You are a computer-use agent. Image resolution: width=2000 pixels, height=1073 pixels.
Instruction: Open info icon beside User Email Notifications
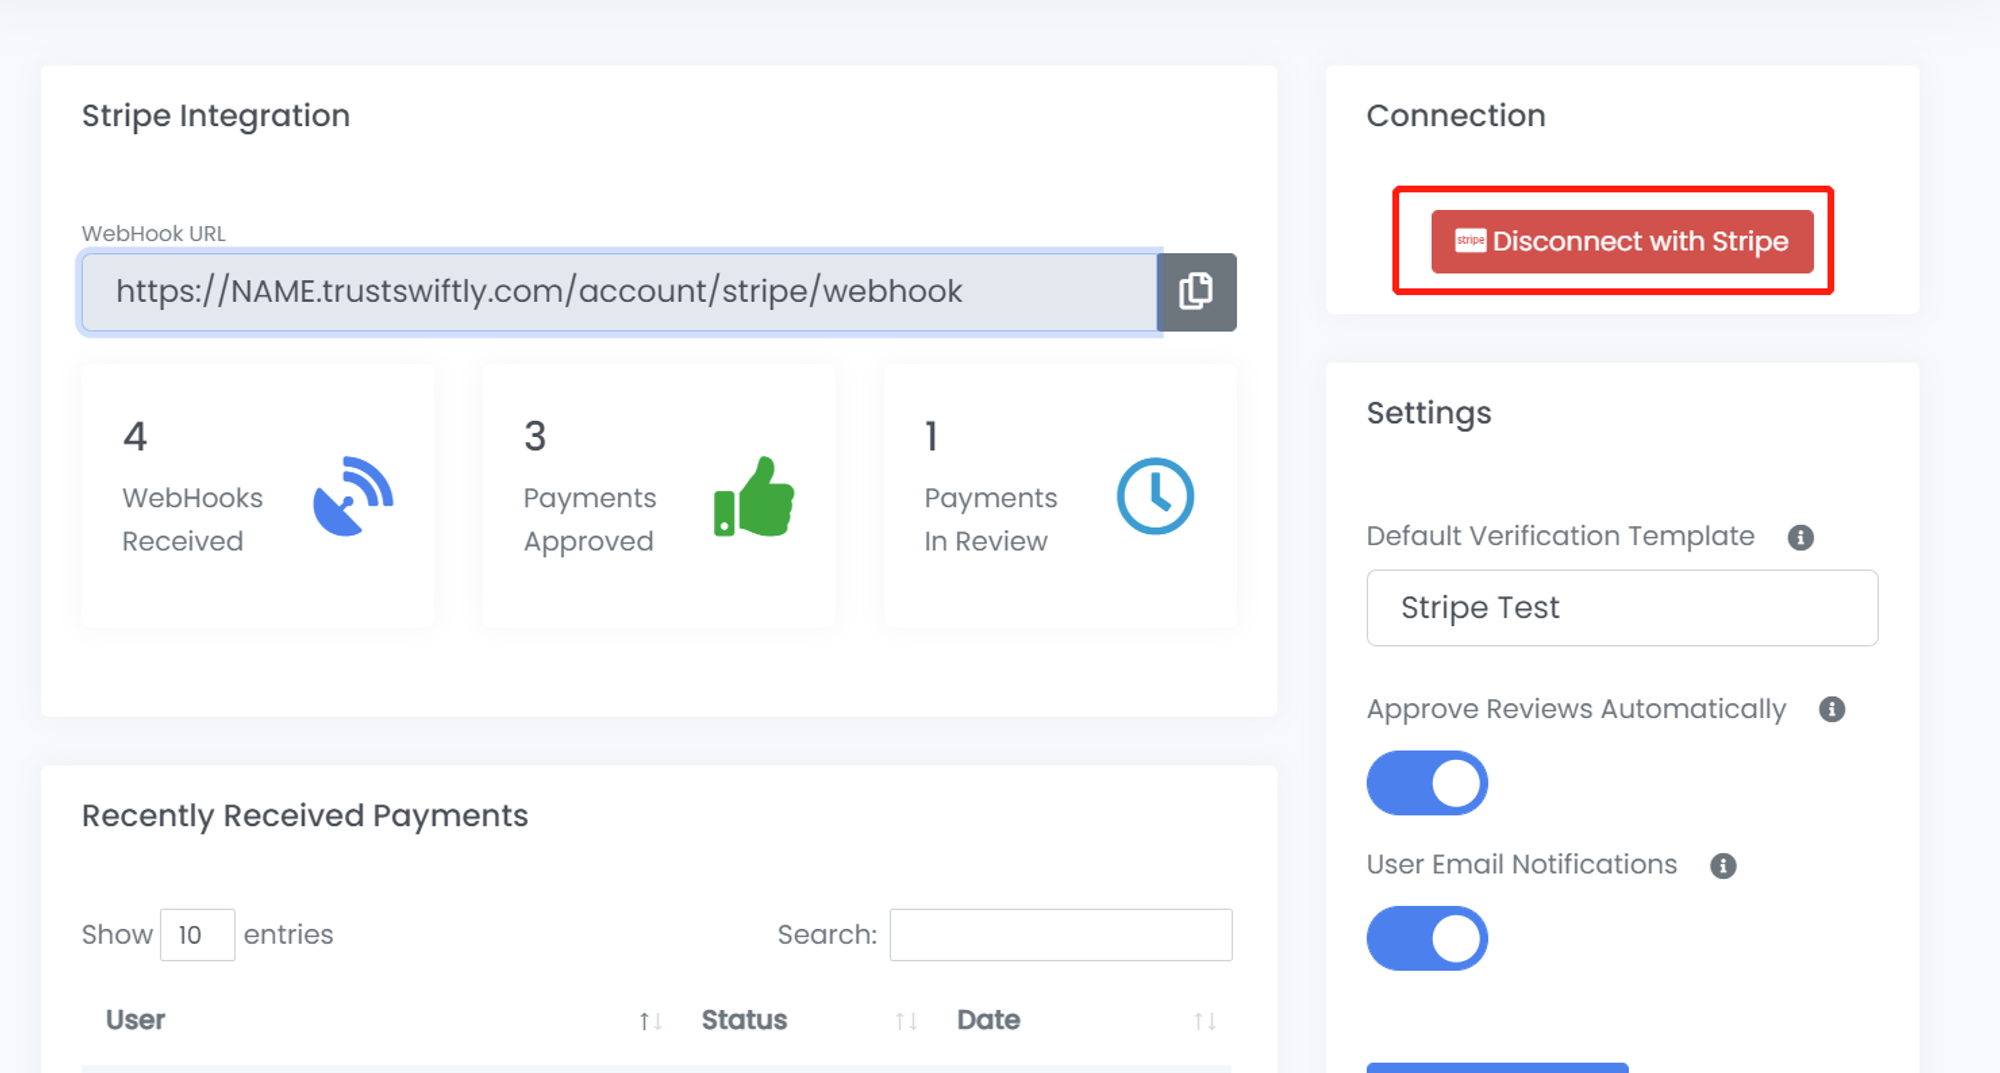(x=1722, y=866)
